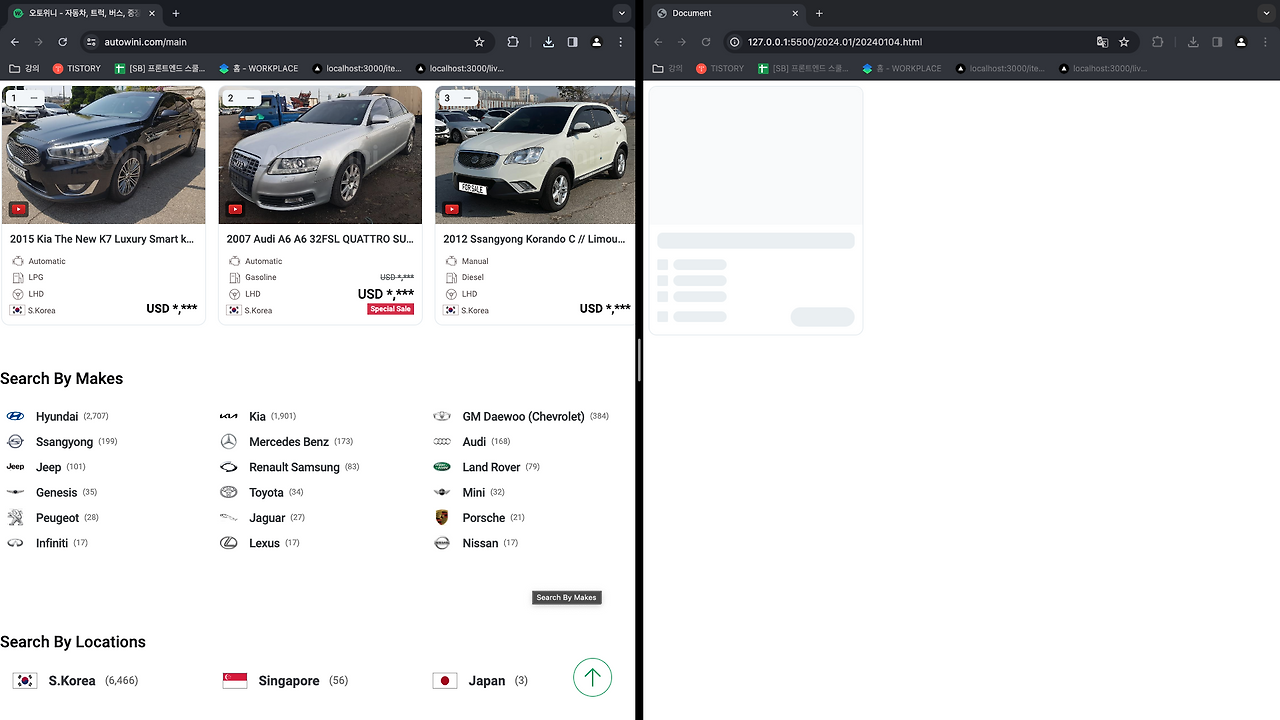
Task: Click the Hyundai brand logo in Search By Makes
Action: click(15, 415)
